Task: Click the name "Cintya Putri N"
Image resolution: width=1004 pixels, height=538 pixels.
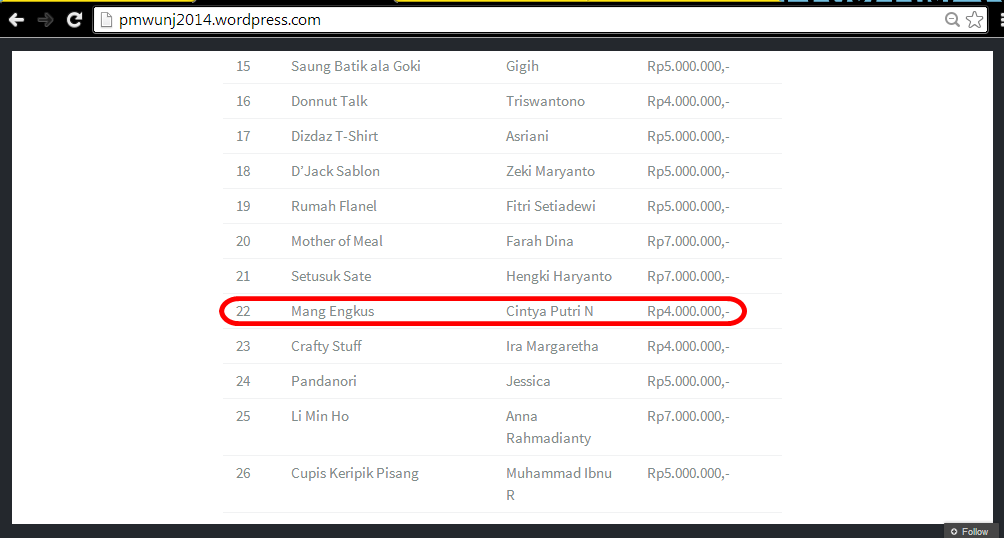Action: [549, 311]
